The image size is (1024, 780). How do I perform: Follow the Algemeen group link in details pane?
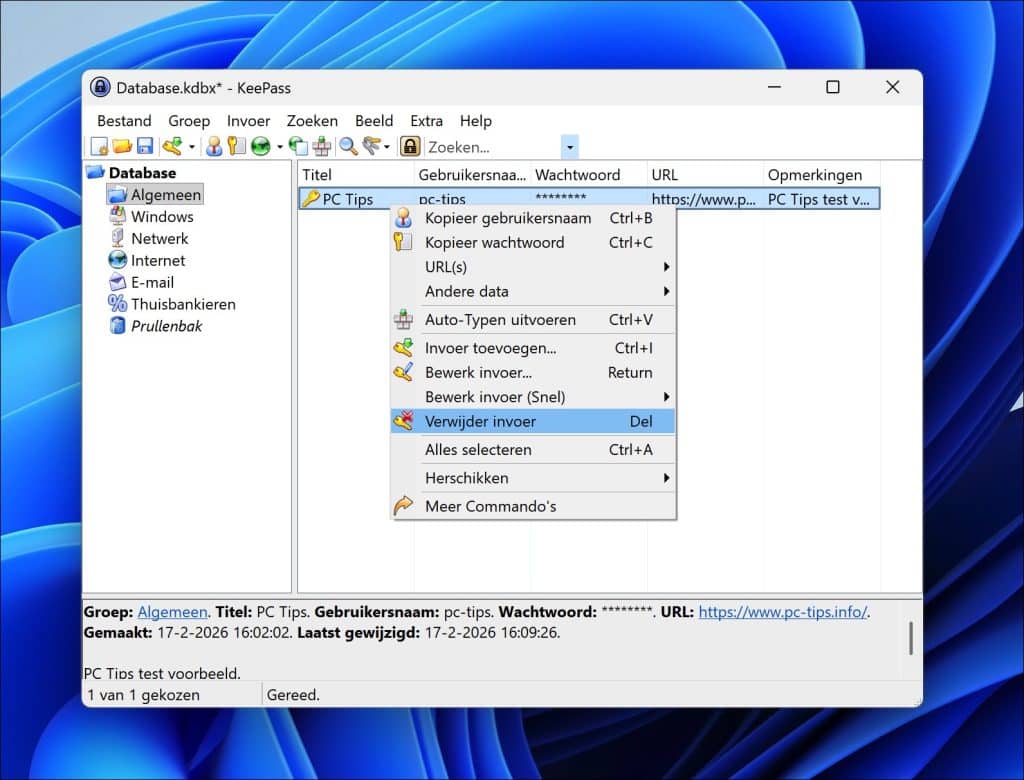point(172,612)
